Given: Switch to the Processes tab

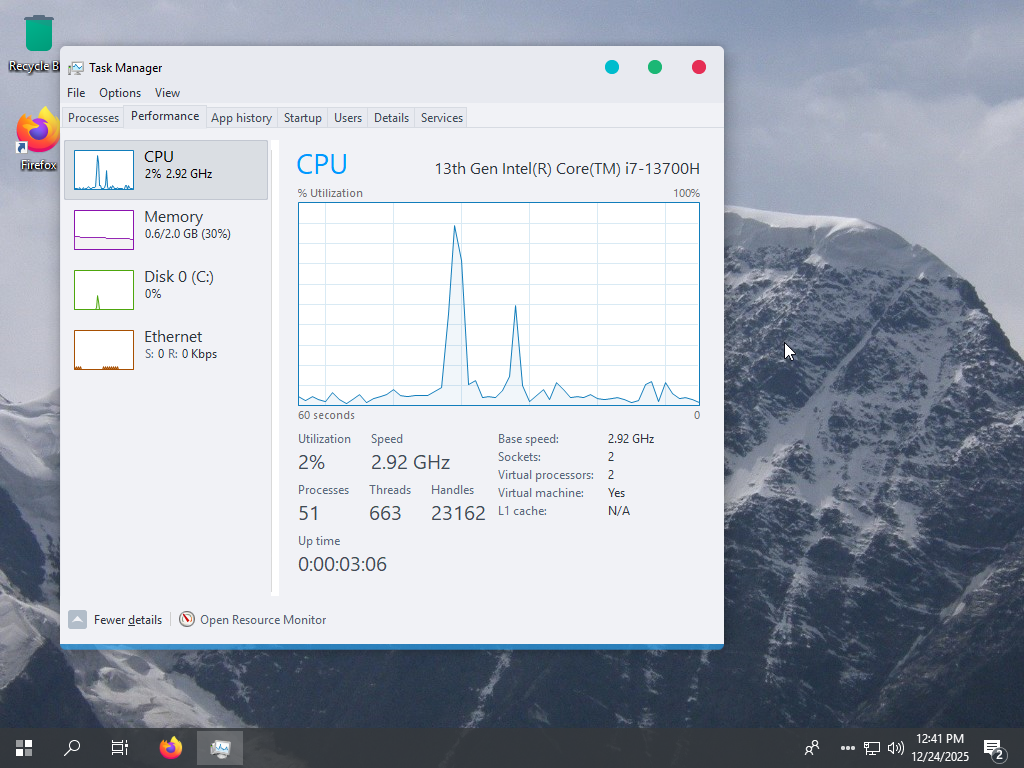Looking at the screenshot, I should click(x=94, y=118).
